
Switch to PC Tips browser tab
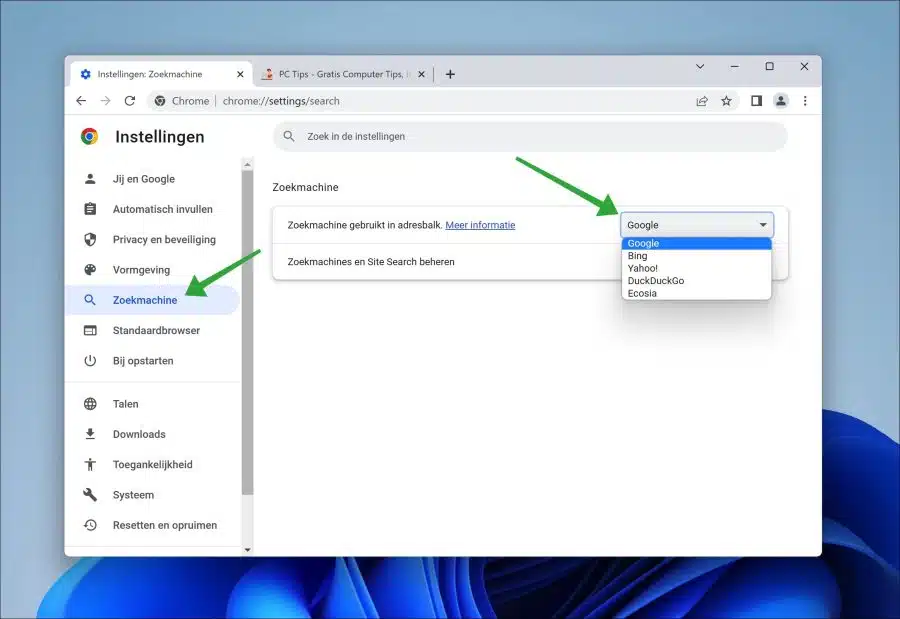click(x=343, y=74)
